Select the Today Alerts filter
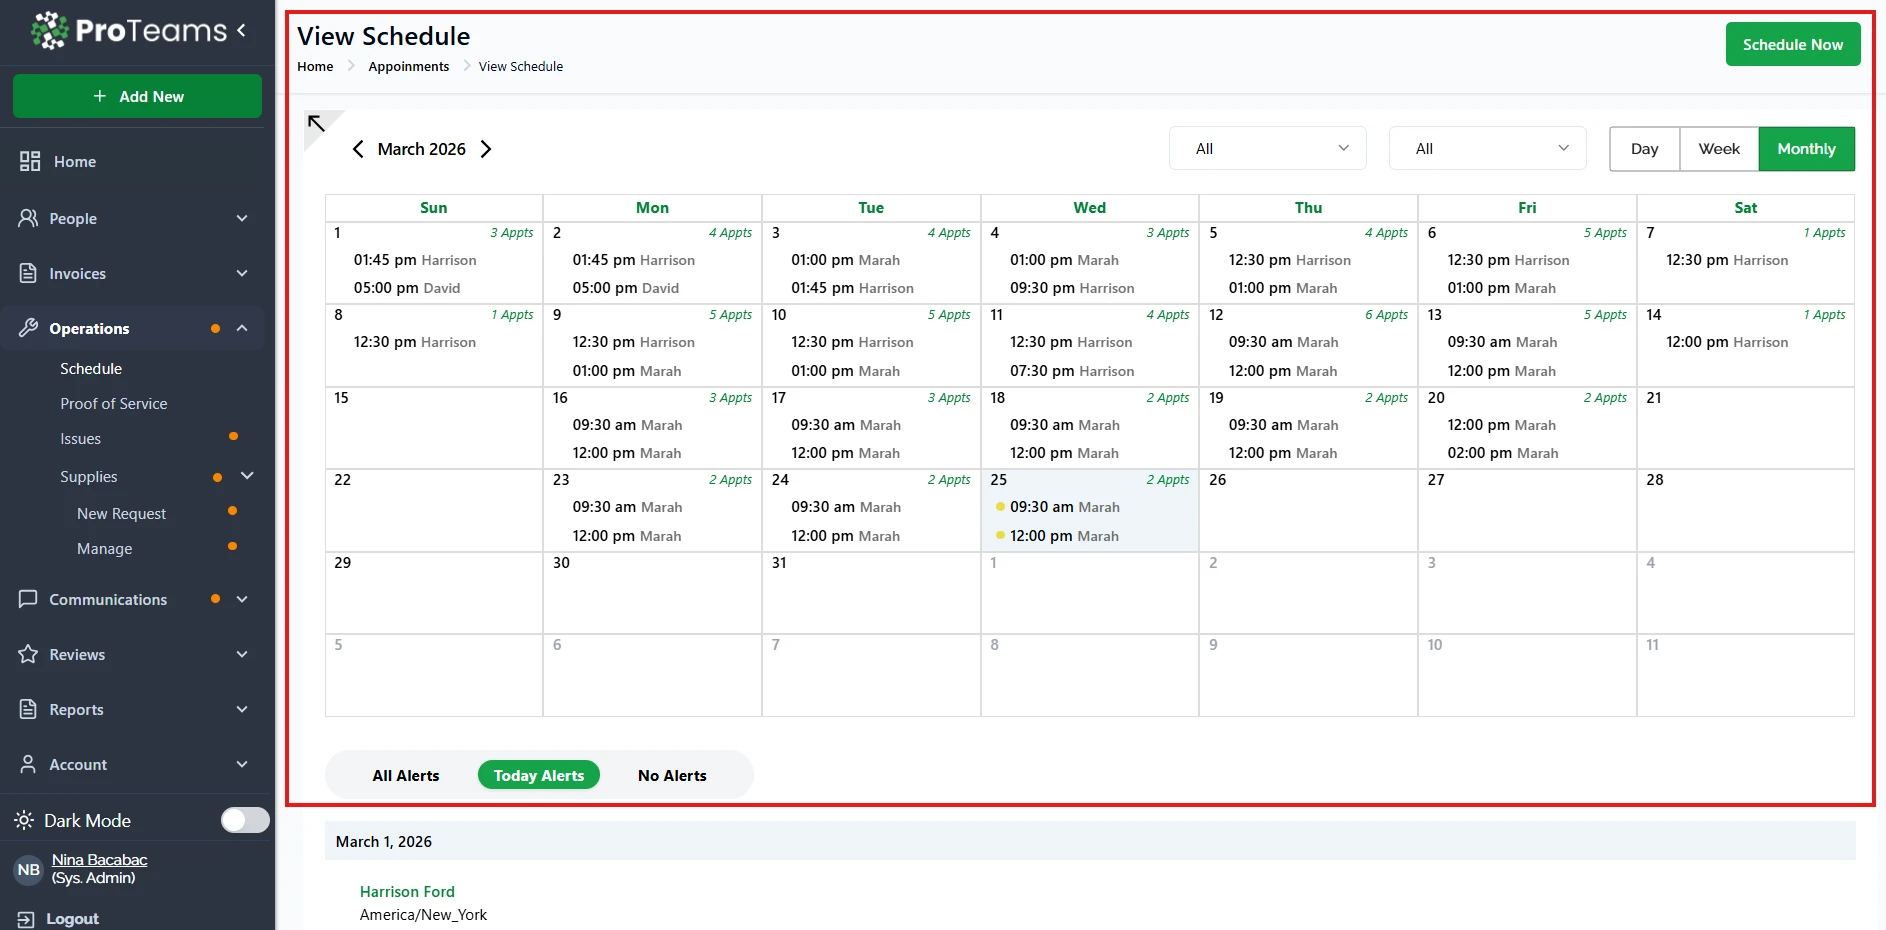This screenshot has width=1886, height=930. (x=538, y=775)
